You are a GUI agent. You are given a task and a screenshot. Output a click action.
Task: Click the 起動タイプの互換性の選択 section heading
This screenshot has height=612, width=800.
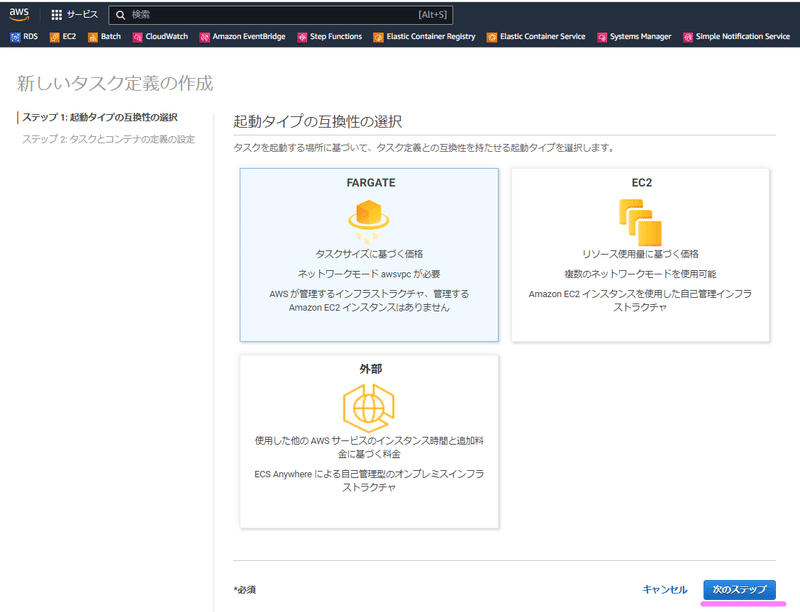pos(317,121)
